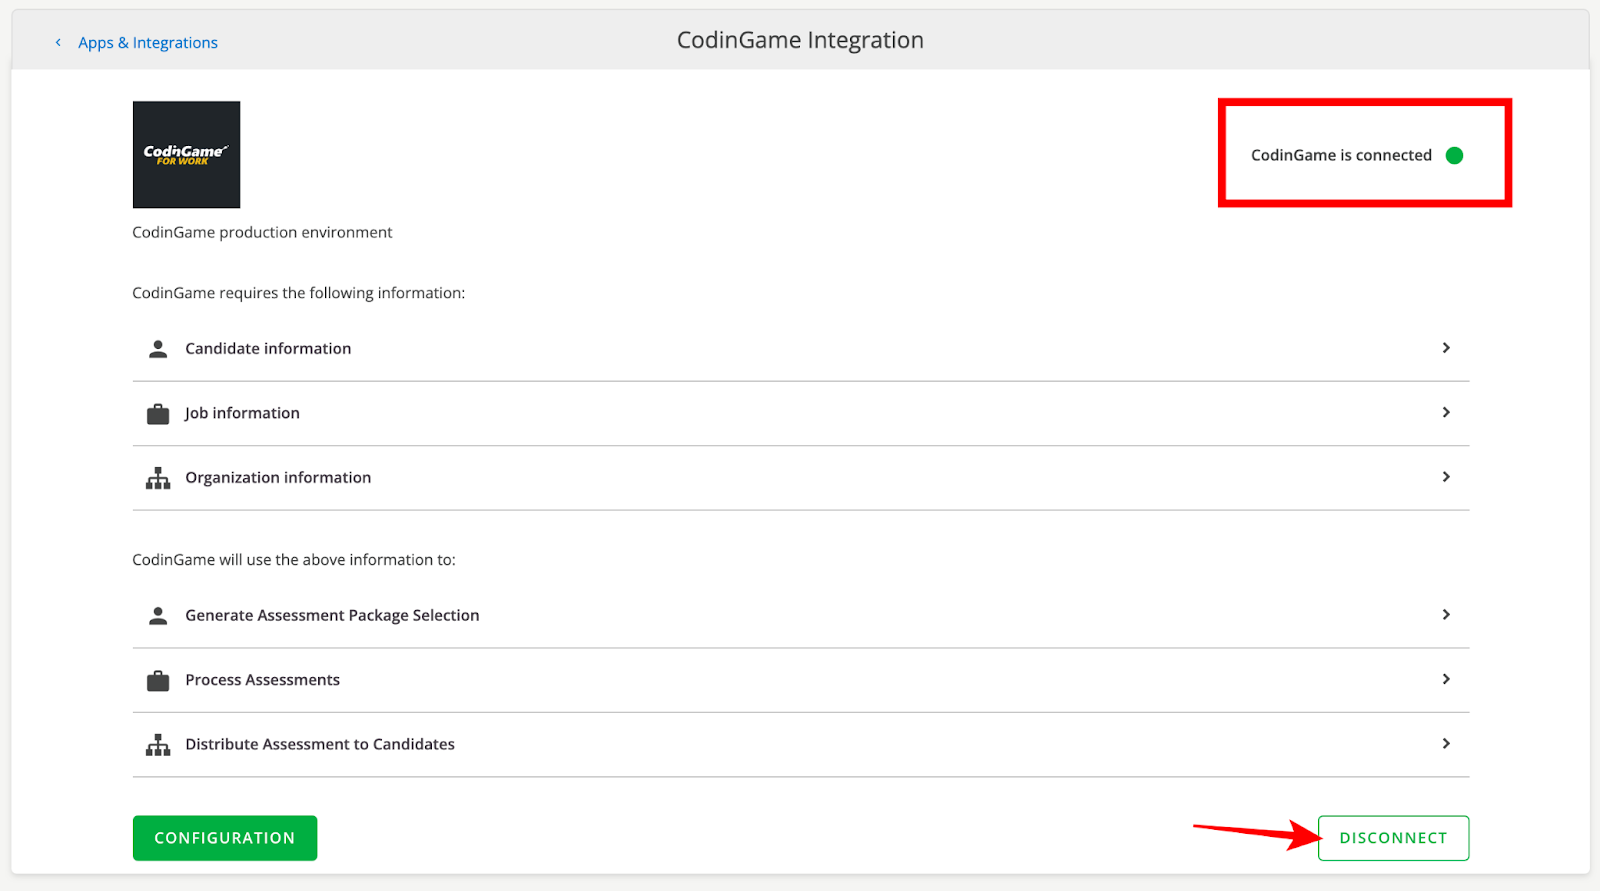Click the back arrow before Apps & Integrations

58,42
